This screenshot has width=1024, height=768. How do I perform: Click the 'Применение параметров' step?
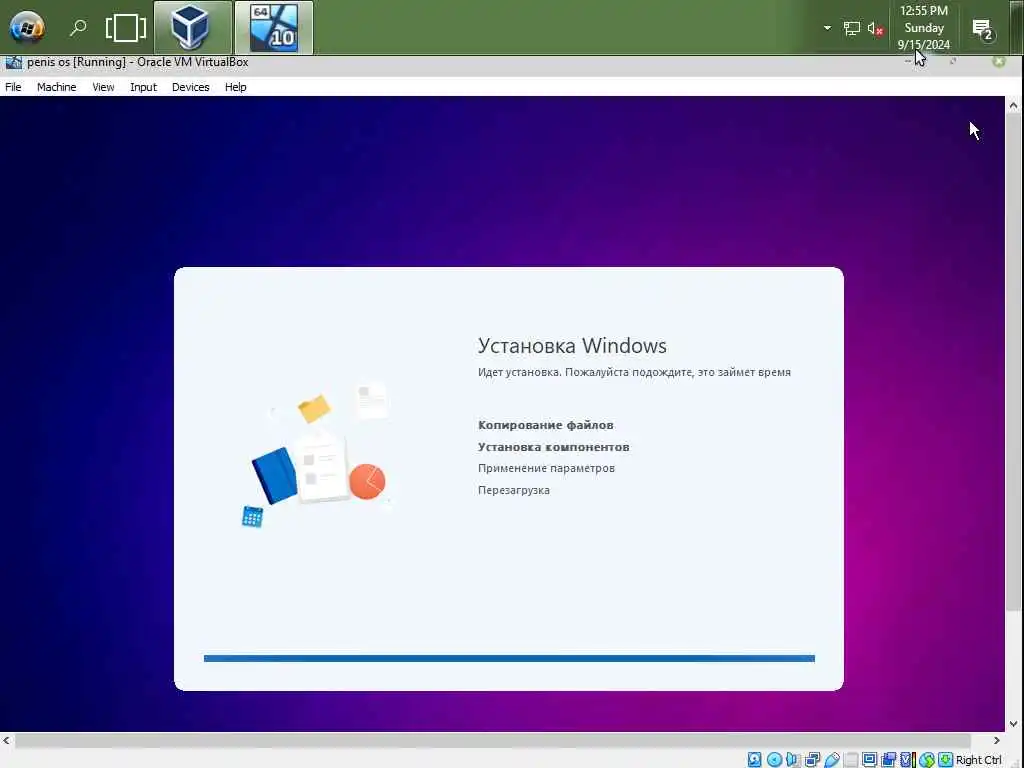[546, 468]
